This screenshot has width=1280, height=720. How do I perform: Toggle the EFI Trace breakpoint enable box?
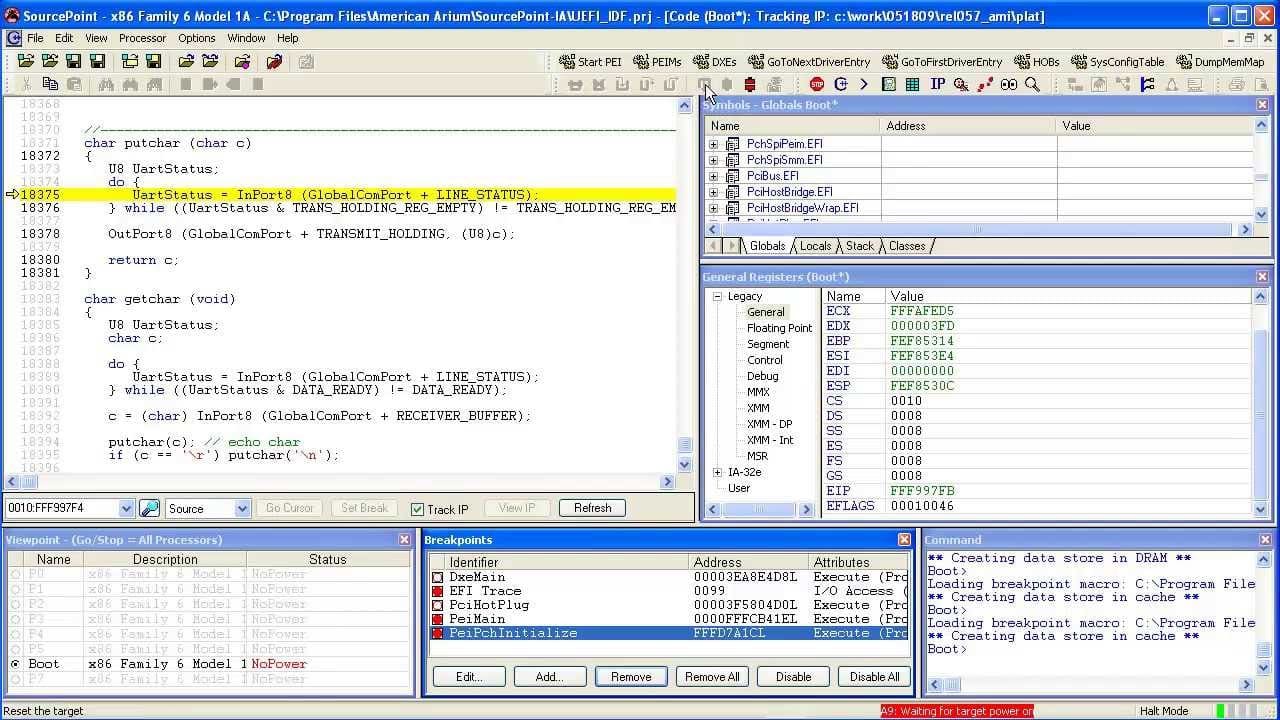[437, 591]
